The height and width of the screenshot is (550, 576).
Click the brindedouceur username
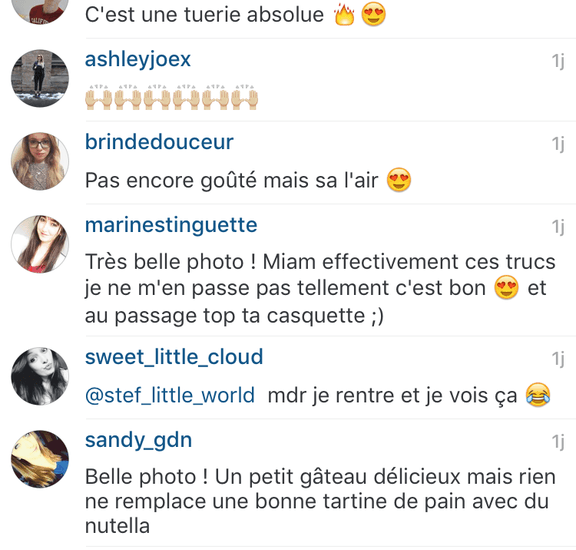159,142
